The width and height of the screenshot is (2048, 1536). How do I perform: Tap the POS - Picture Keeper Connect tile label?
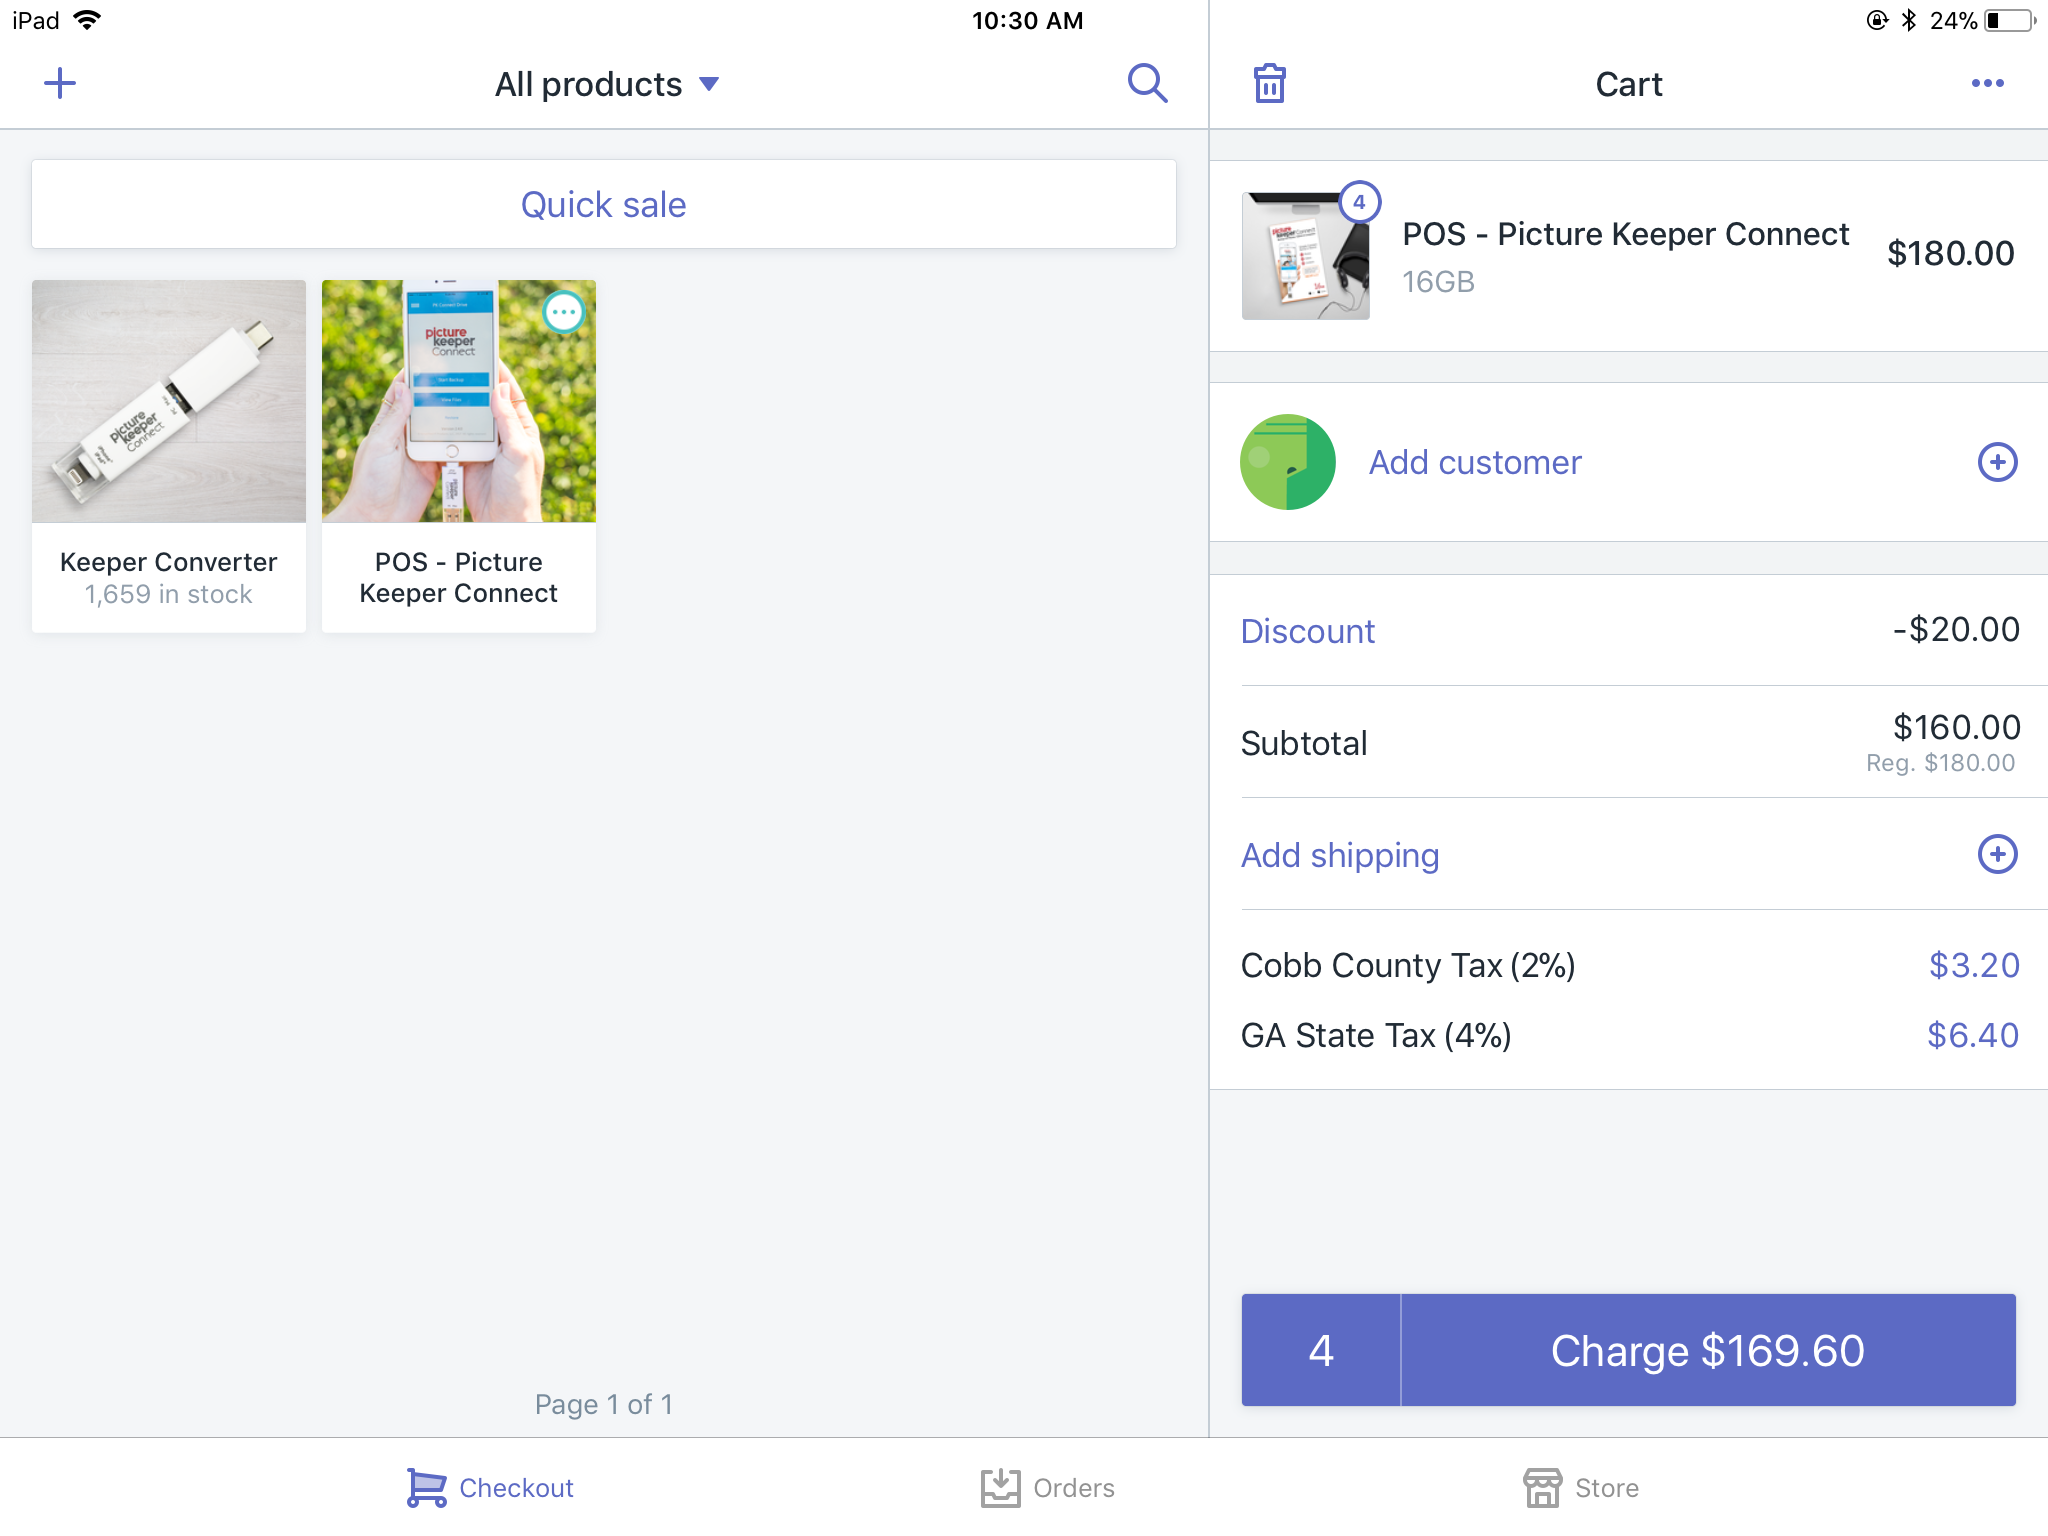click(x=459, y=577)
